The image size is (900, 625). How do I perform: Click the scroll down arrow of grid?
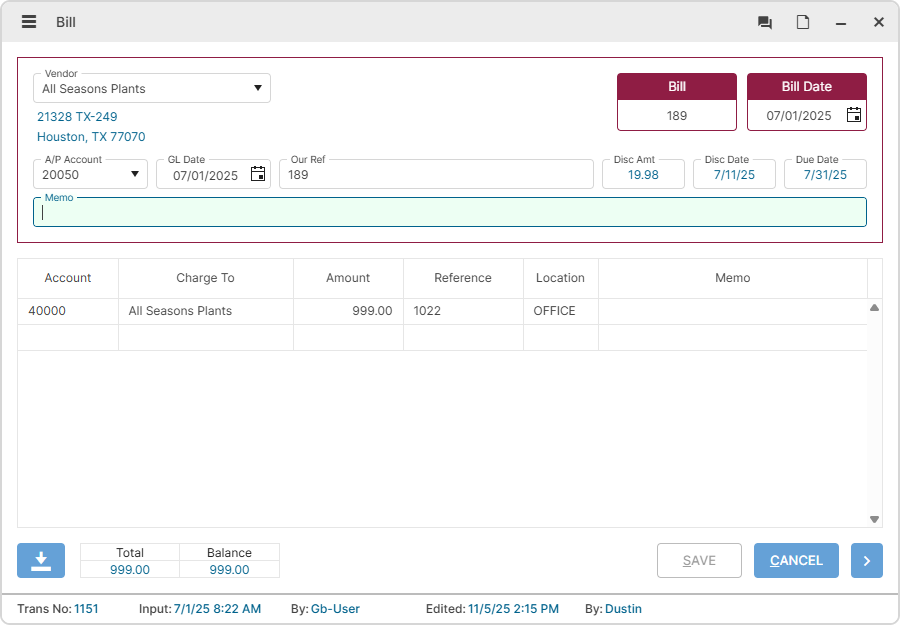coord(874,519)
